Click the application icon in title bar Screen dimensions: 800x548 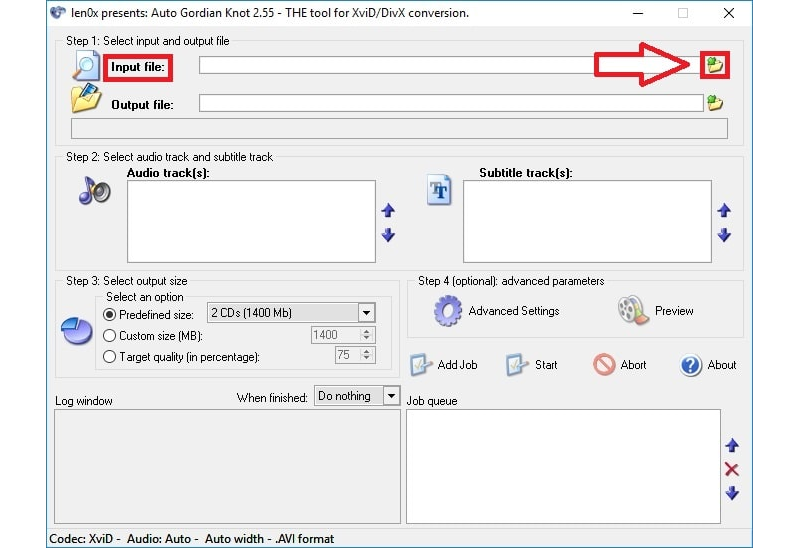tap(58, 12)
